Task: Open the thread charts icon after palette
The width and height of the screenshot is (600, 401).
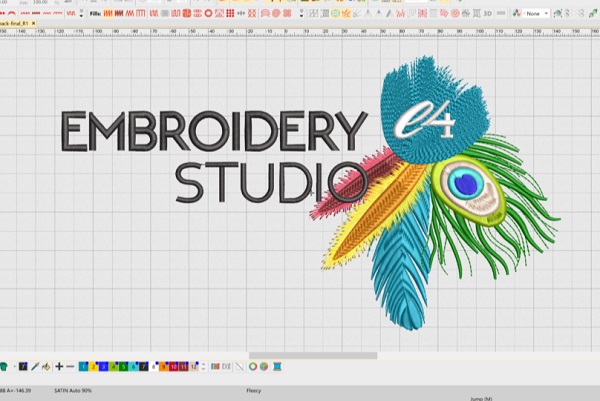Action: pyautogui.click(x=215, y=367)
